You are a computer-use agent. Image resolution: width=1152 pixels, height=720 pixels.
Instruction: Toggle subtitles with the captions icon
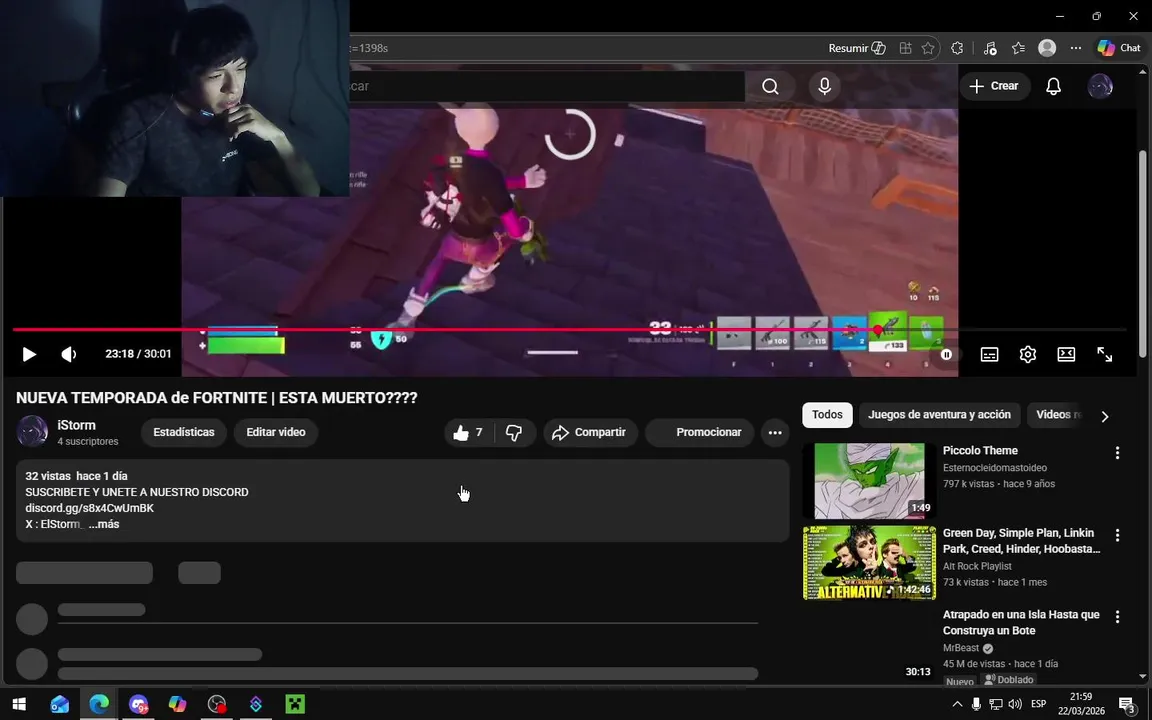pos(990,354)
